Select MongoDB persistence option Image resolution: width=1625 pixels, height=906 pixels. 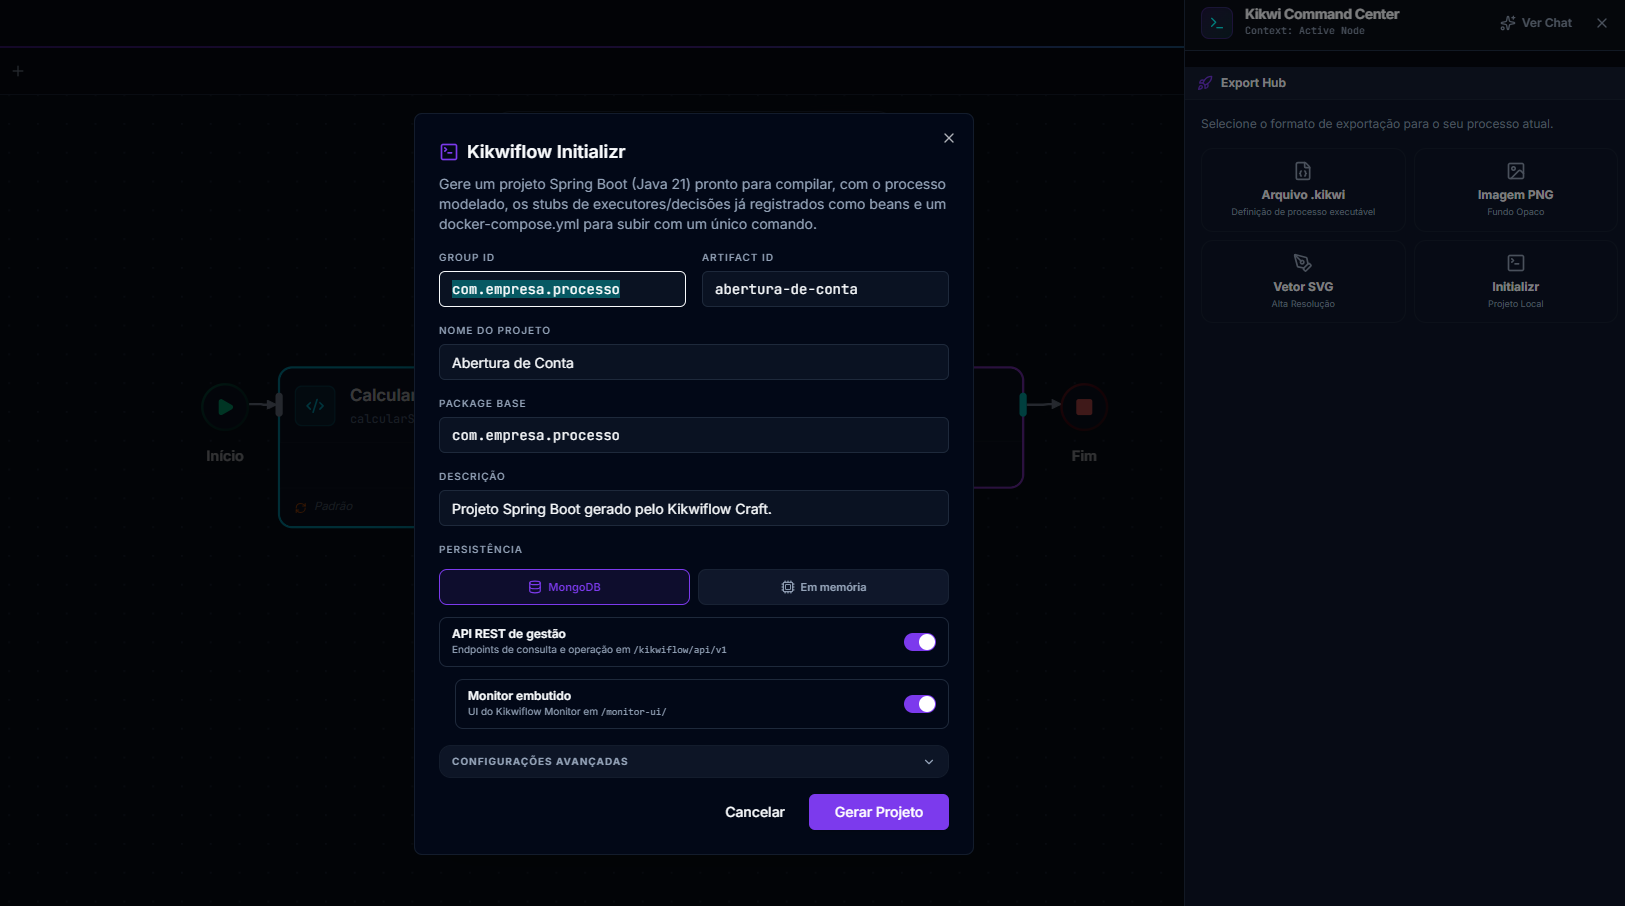point(564,587)
